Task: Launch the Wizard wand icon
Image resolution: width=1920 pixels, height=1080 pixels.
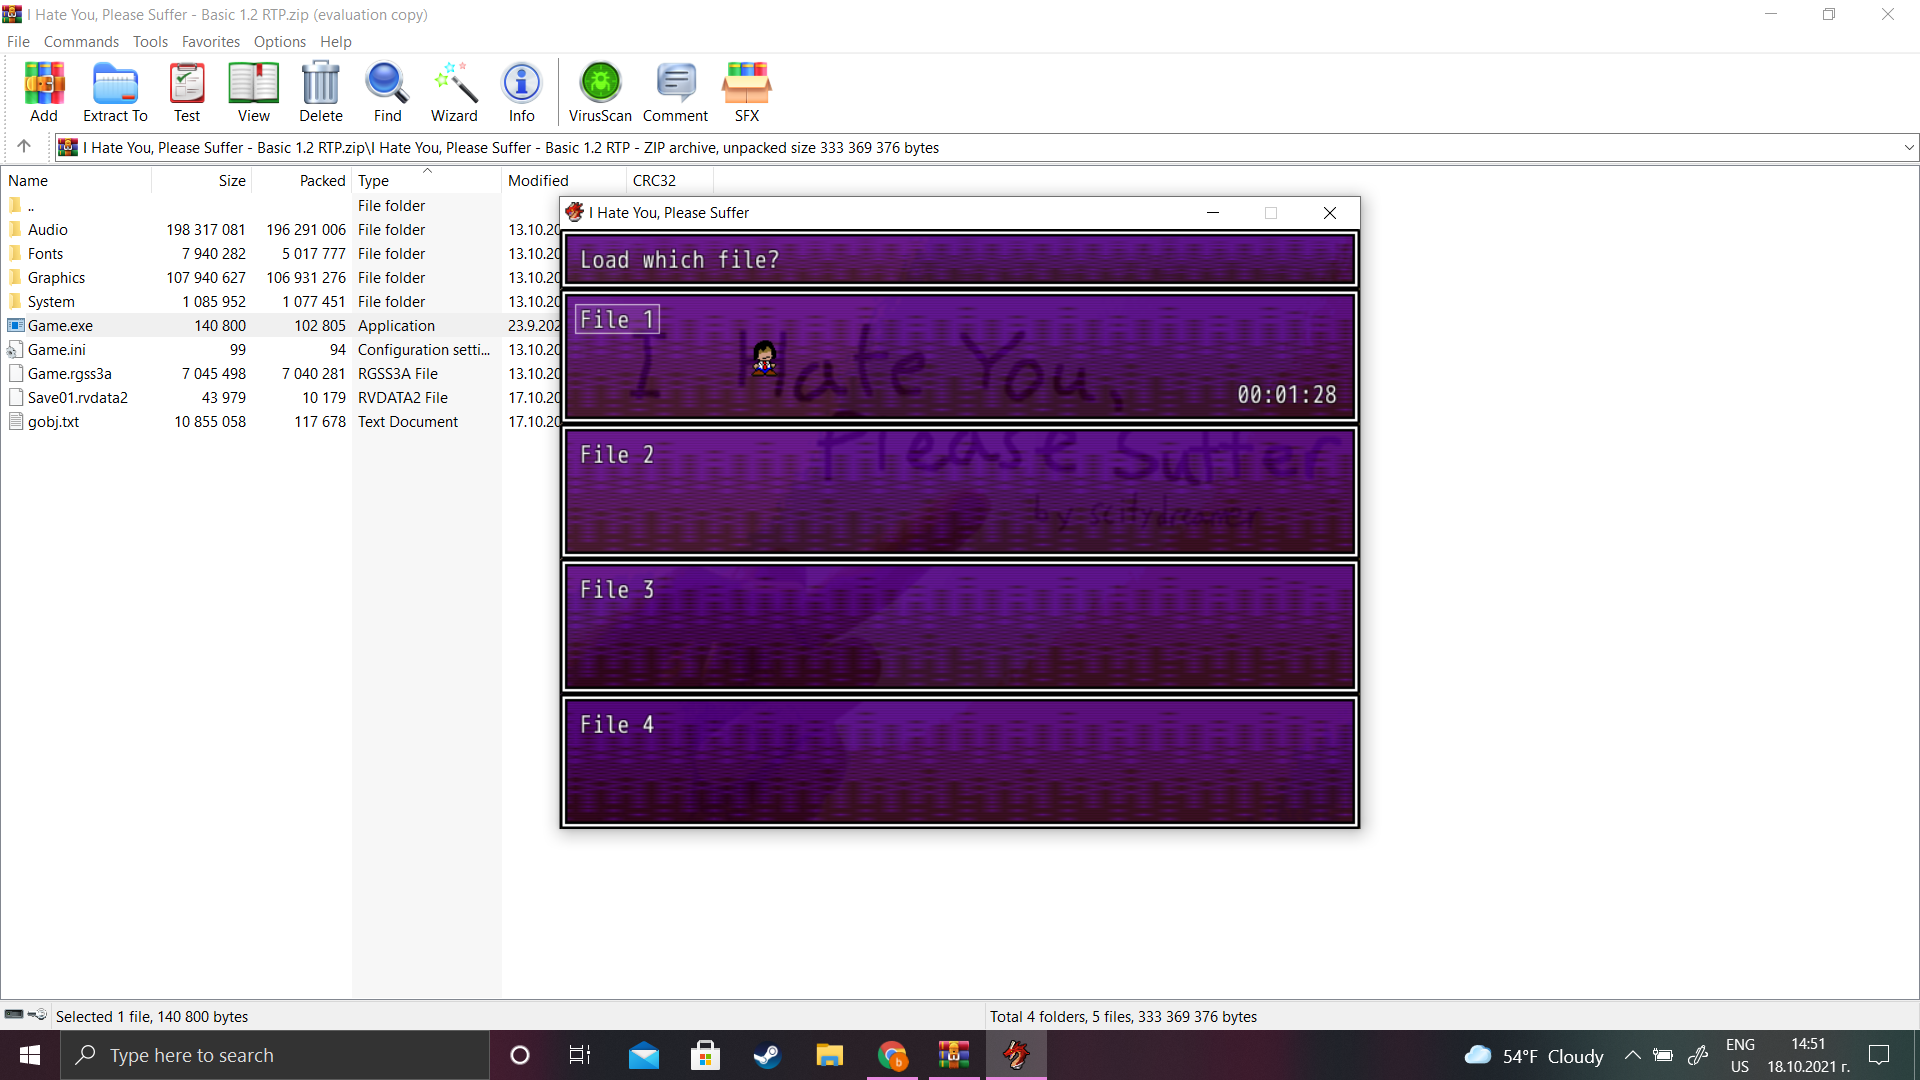Action: coord(454,92)
